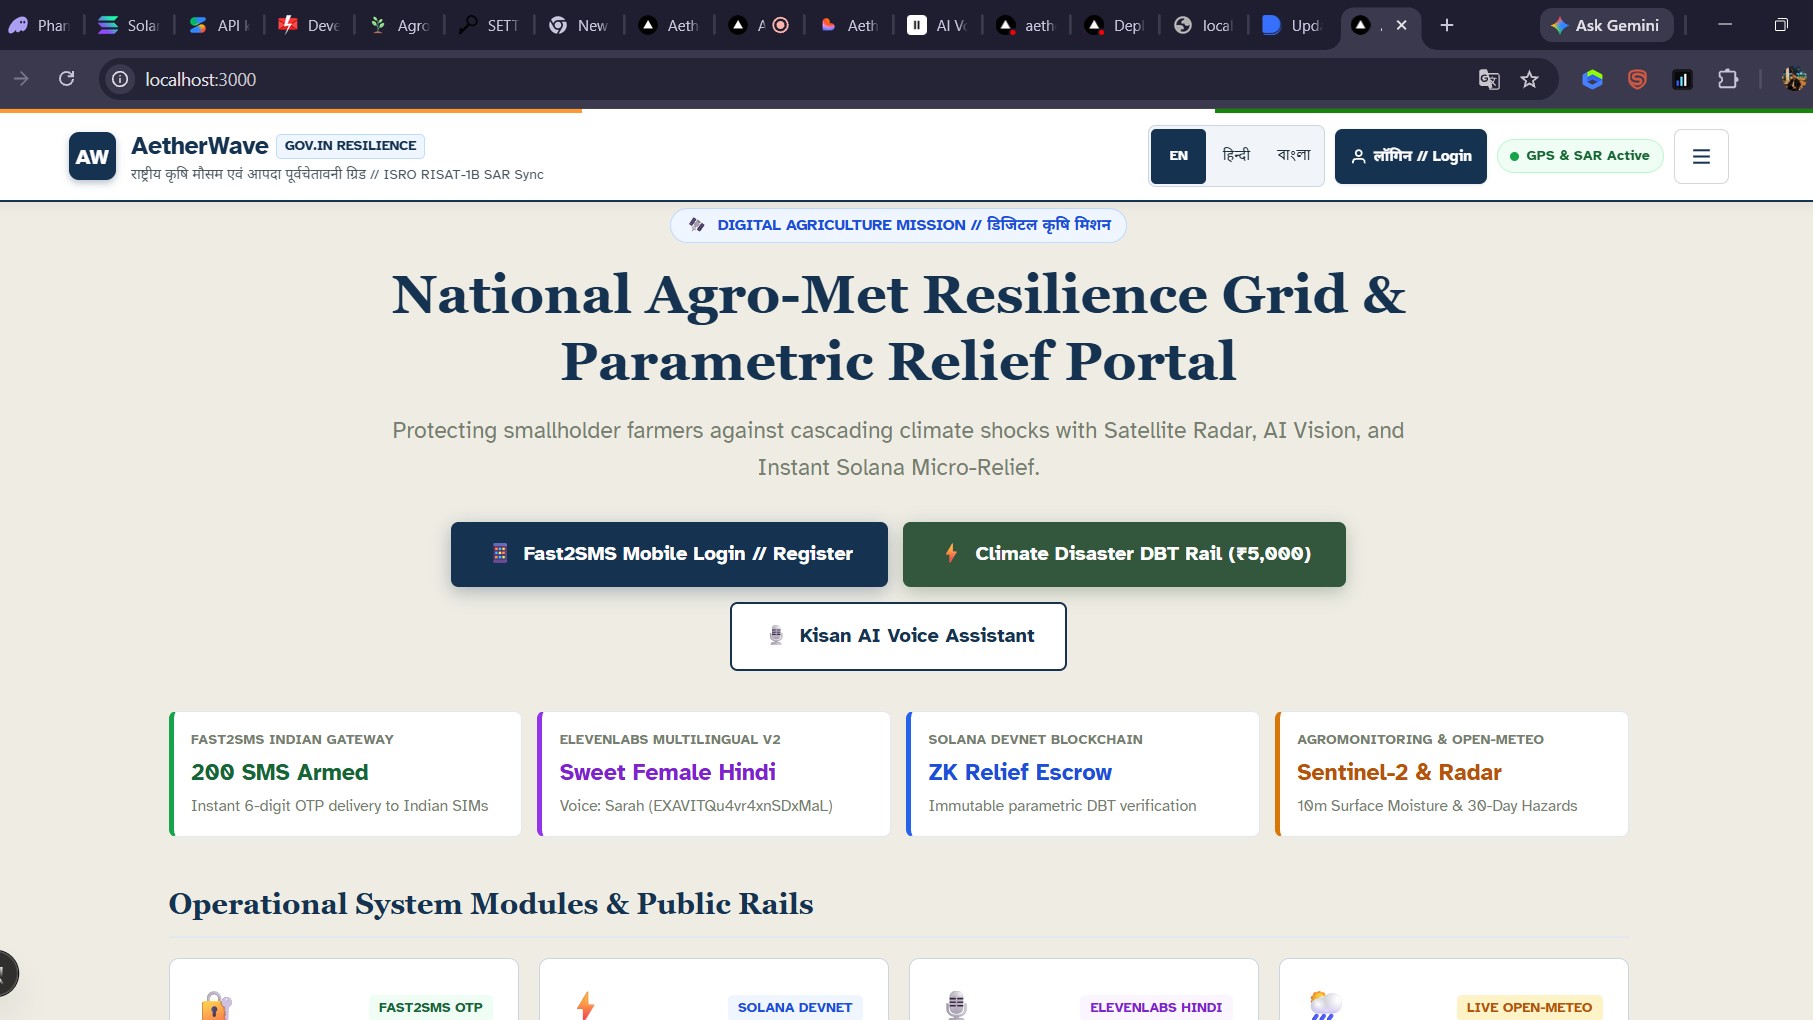Click the 200 SMS Armed stat card
Screen dimensions: 1813x1020
346,774
